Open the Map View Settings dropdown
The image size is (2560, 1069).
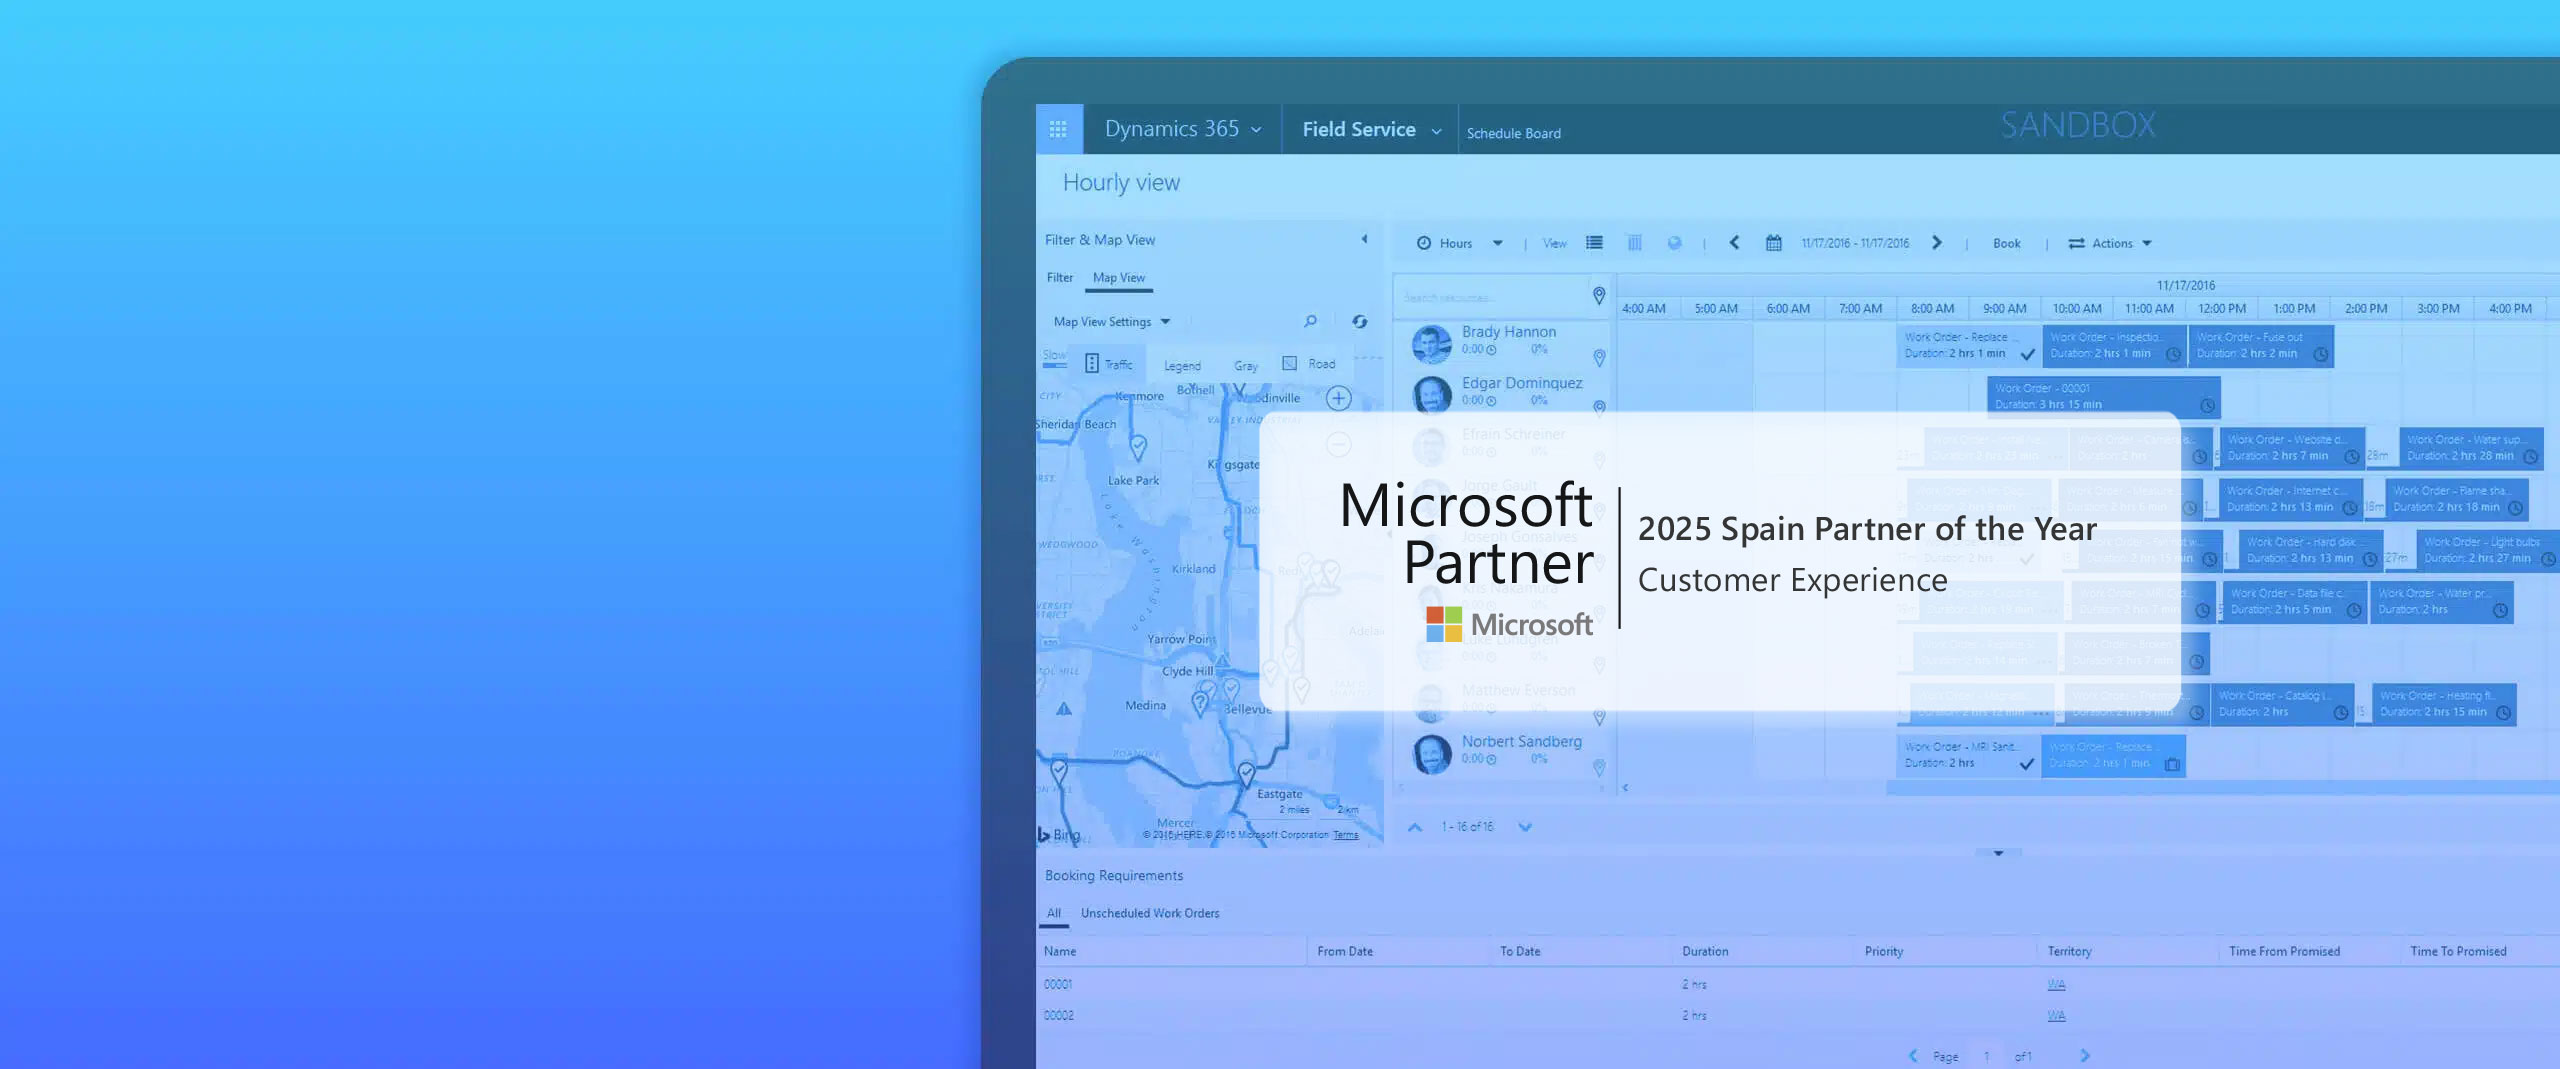(1111, 322)
